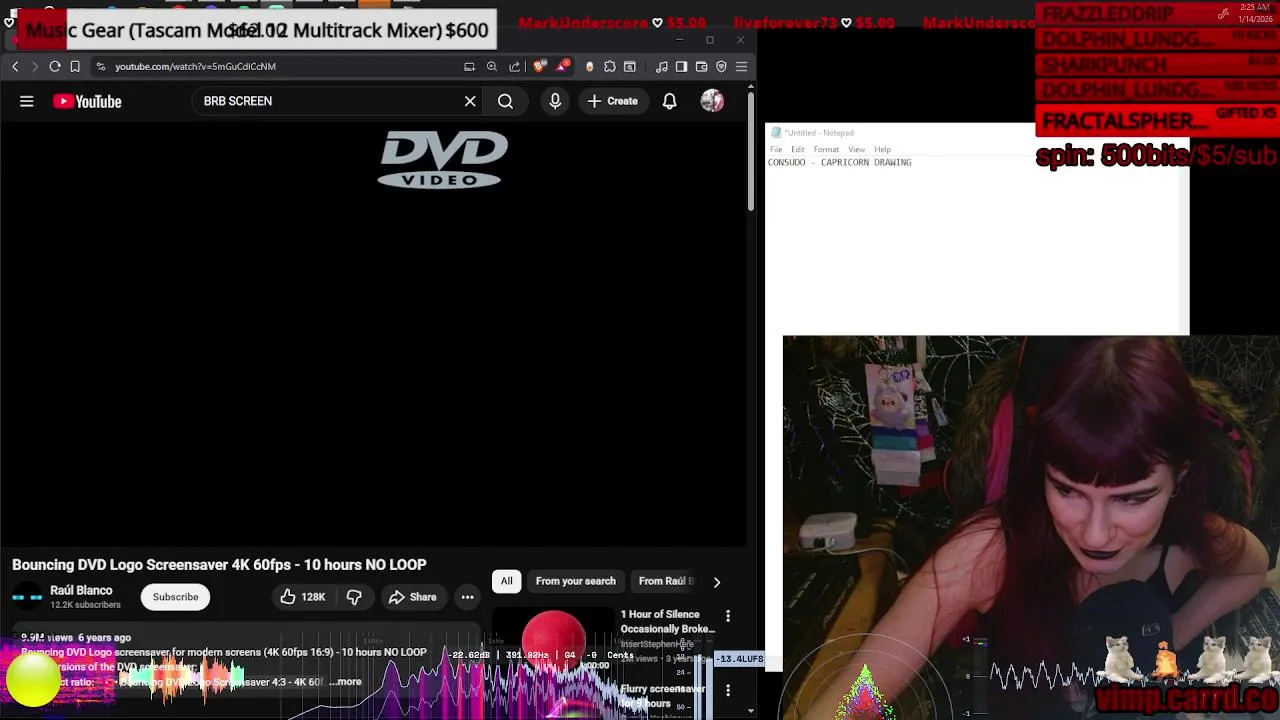Screen dimensions: 1280x720
Task: Open Notepad File menu
Action: click(x=776, y=149)
